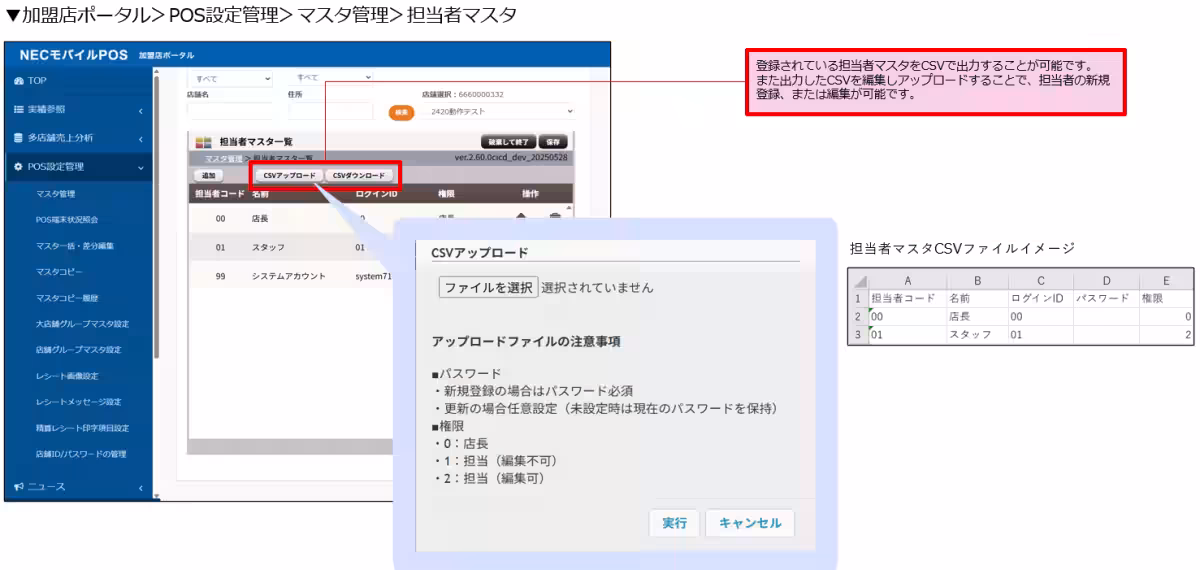Click キャンセル in CSVアップロード dialog

[x=750, y=523]
